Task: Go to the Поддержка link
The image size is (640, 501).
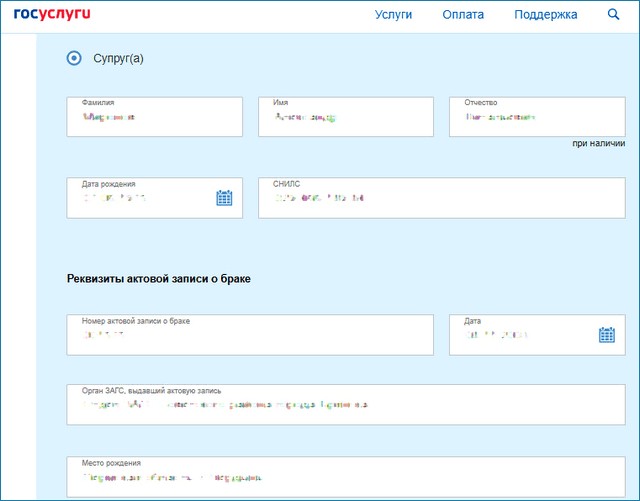Action: [546, 15]
